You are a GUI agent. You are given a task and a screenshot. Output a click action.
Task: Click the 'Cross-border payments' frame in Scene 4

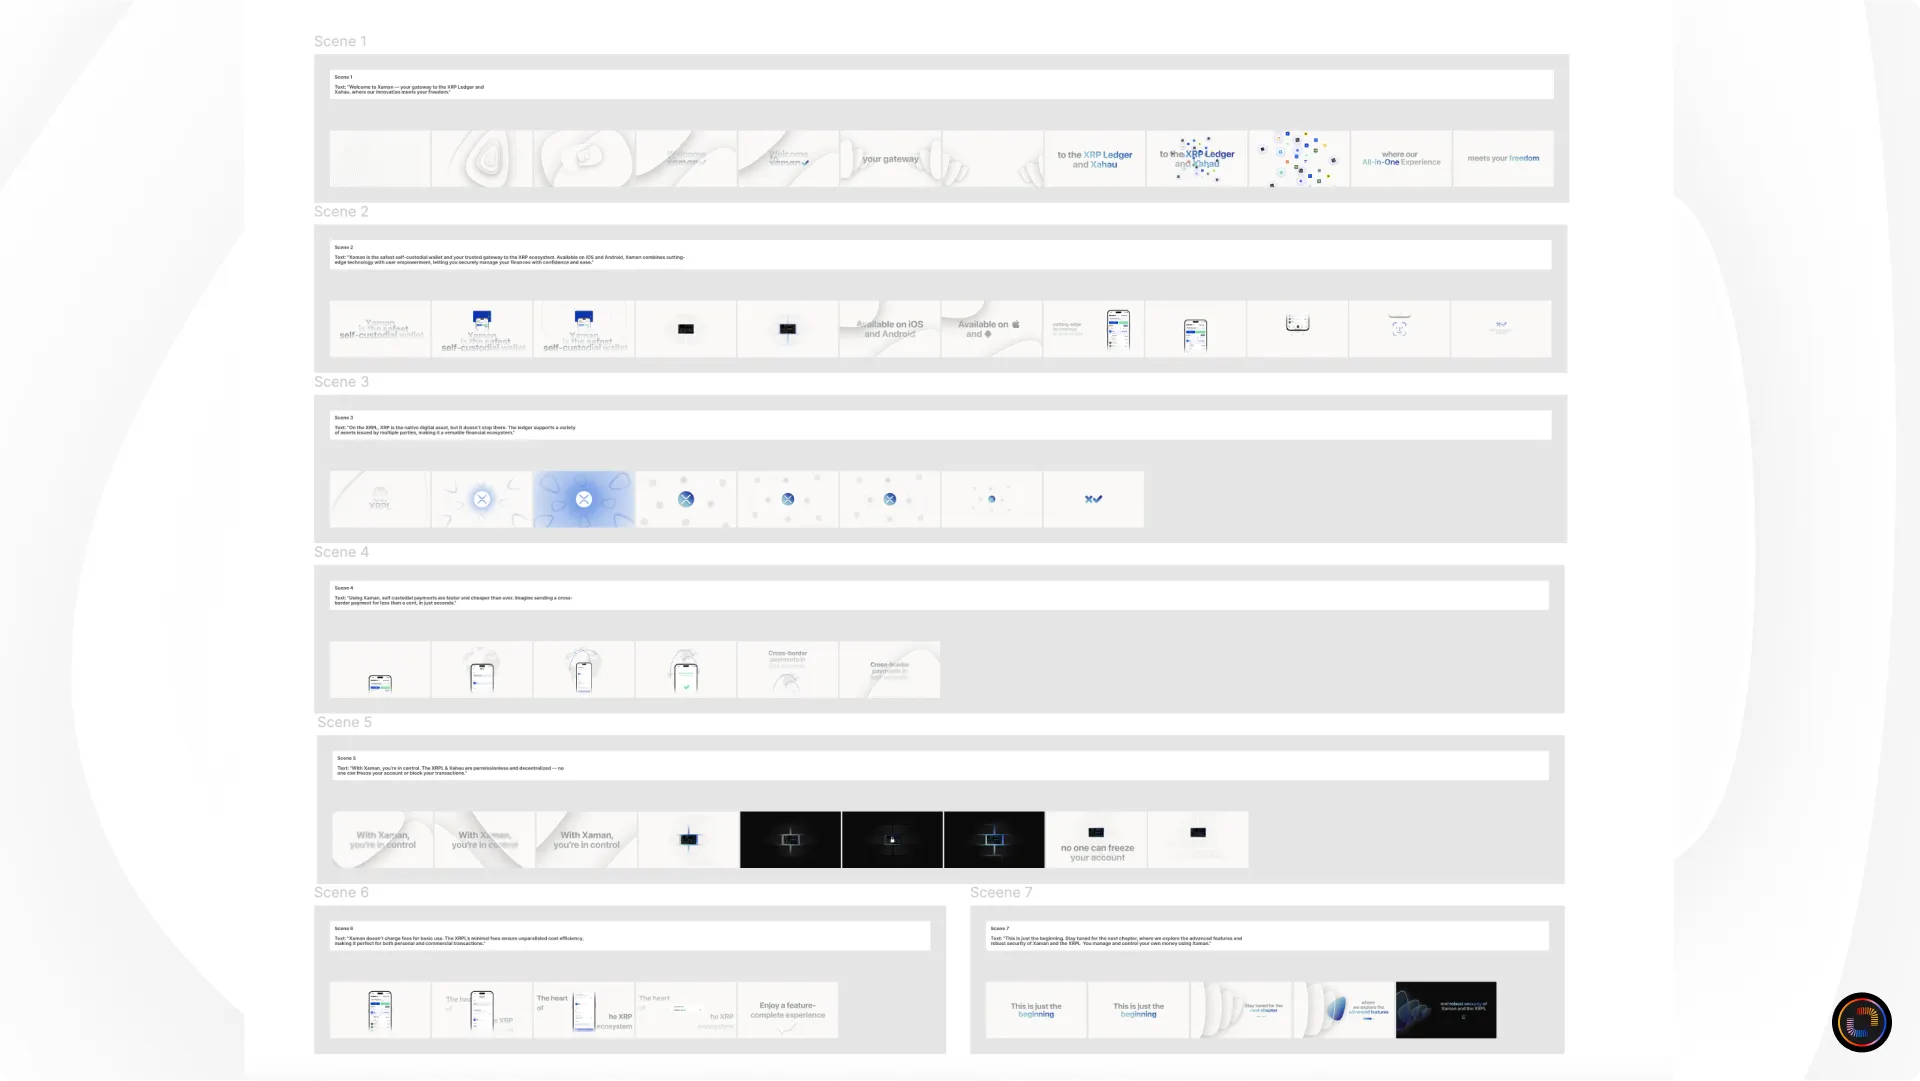788,670
